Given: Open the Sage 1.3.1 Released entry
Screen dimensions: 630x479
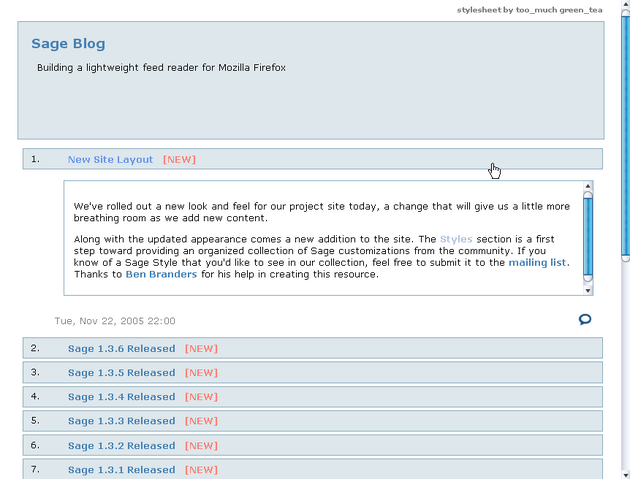Looking at the screenshot, I should coord(121,470).
